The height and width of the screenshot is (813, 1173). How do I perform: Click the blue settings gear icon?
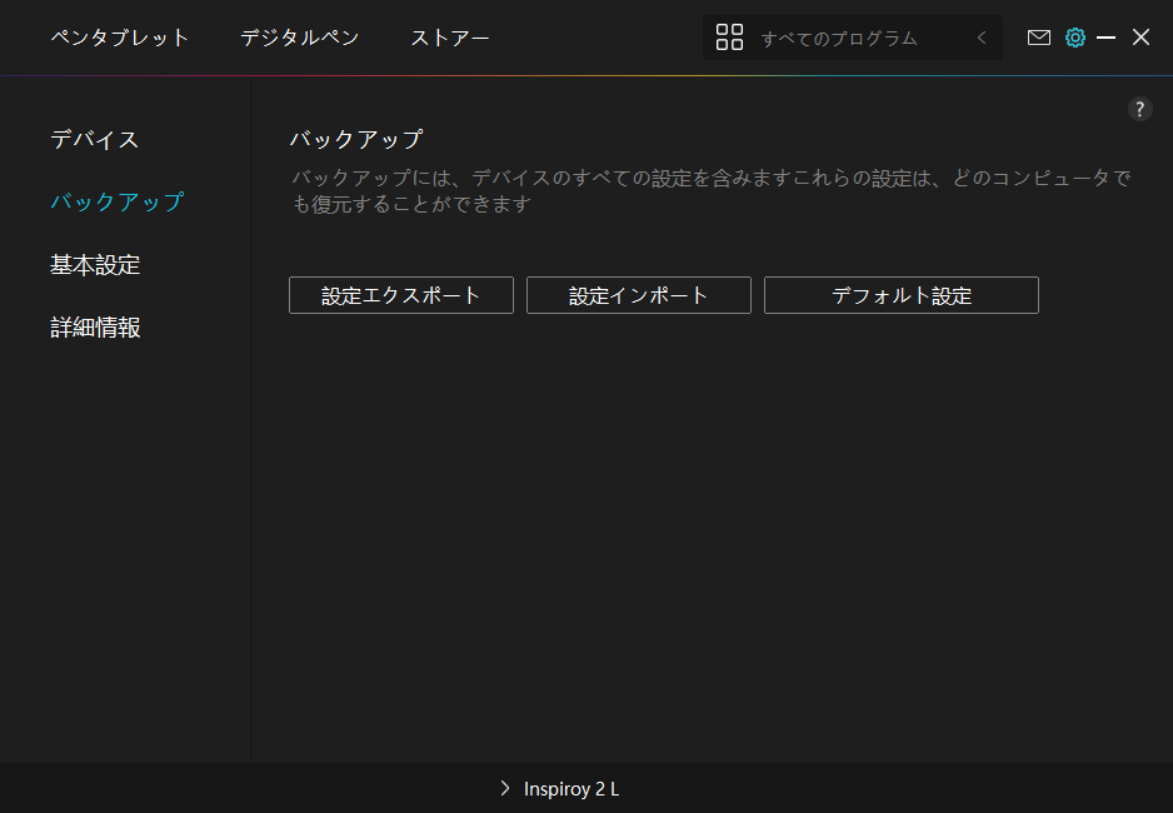coord(1075,38)
